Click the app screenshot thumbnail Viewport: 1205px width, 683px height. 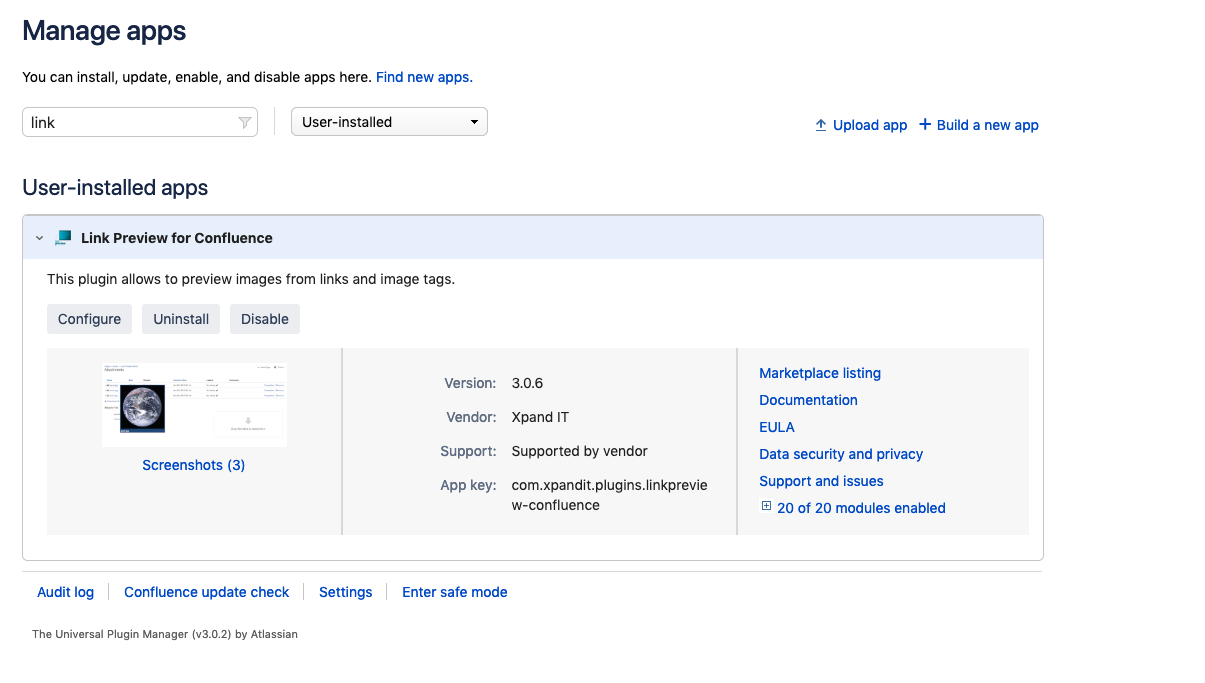coord(193,404)
